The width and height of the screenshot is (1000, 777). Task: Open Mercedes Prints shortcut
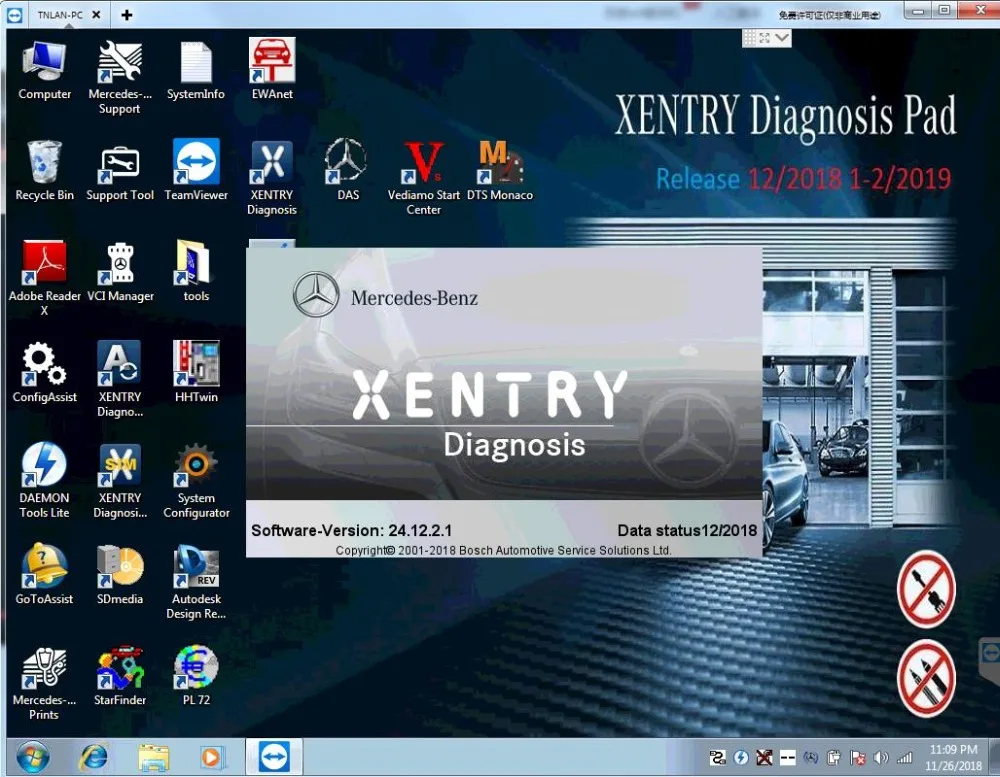(44, 683)
